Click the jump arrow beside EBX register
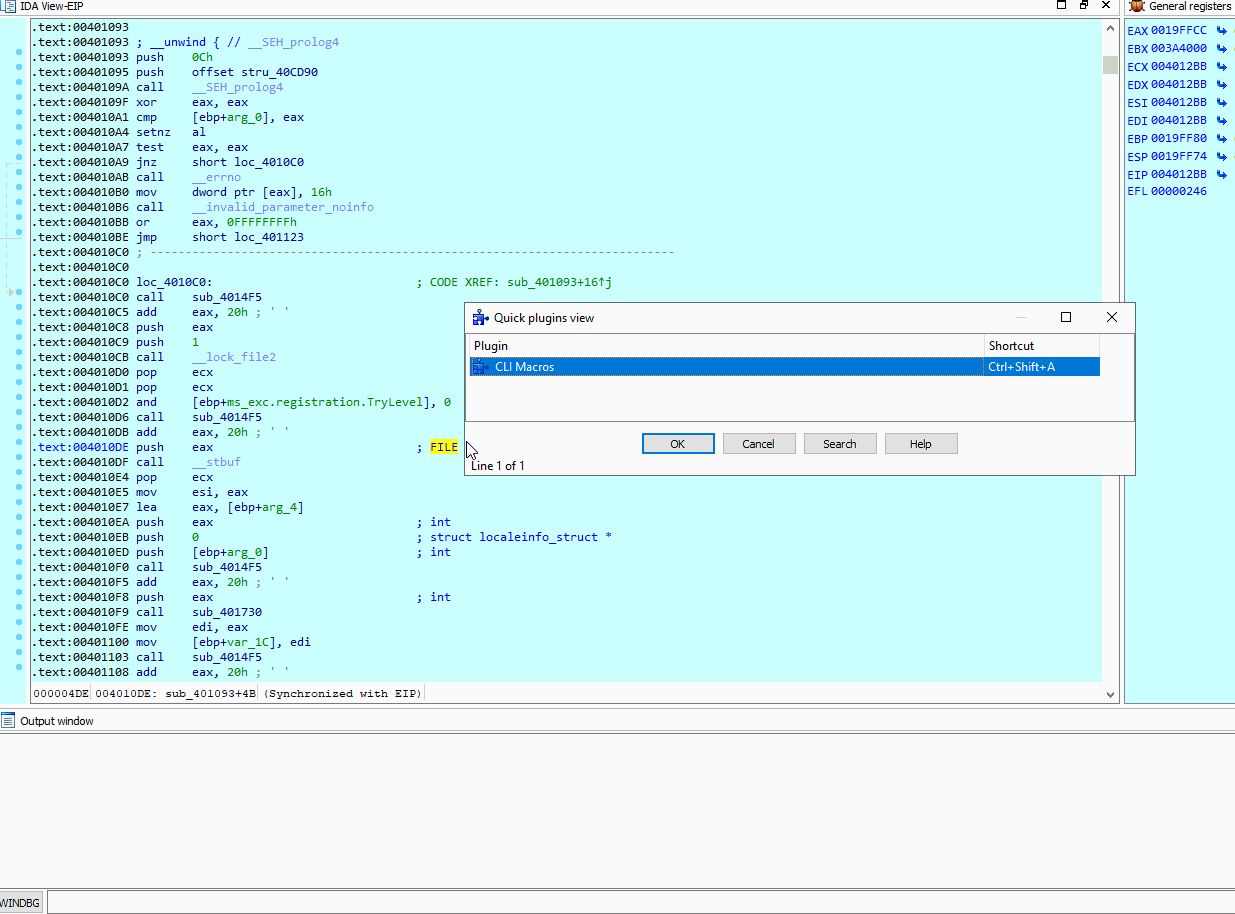Viewport: 1235px width, 914px height. 1221,49
